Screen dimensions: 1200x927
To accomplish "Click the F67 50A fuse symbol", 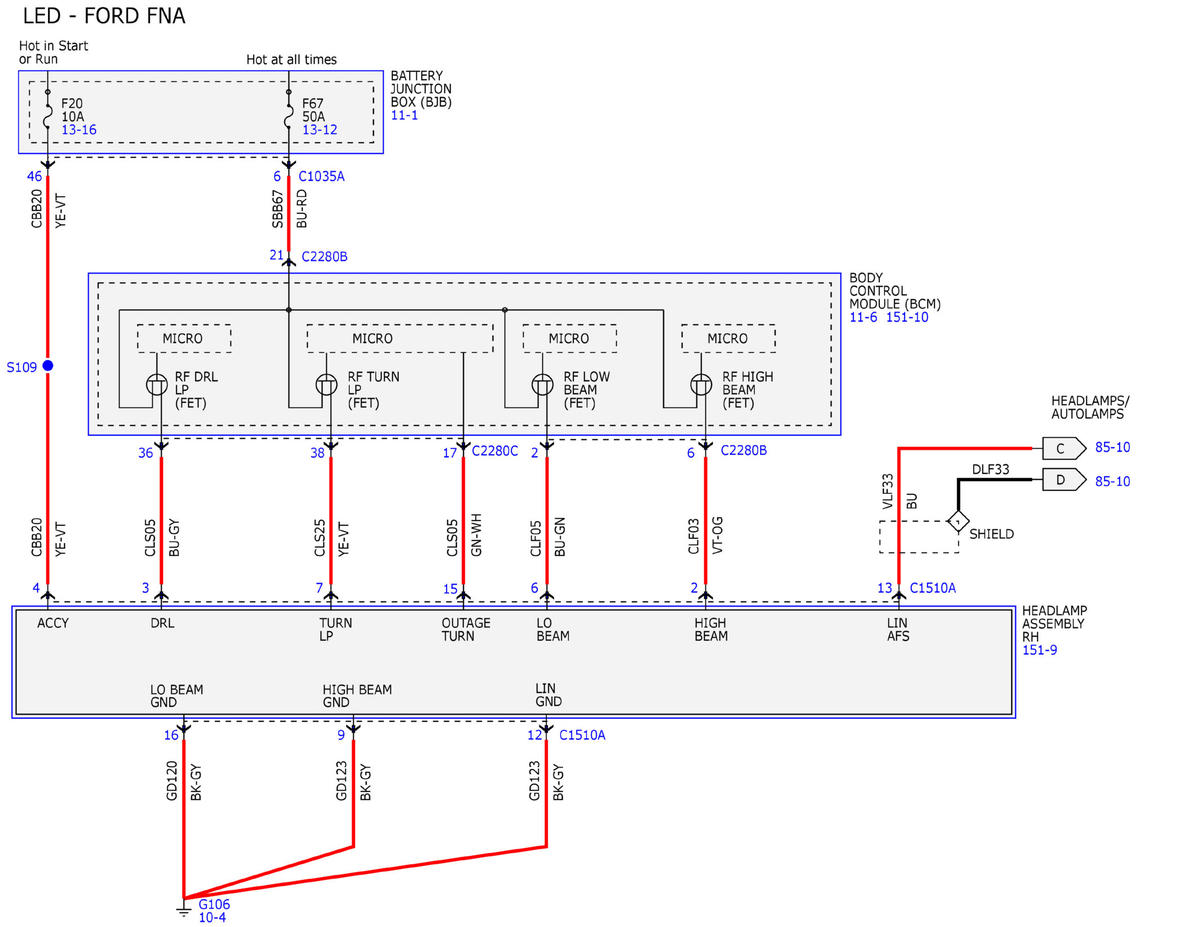I will pyautogui.click(x=289, y=117).
